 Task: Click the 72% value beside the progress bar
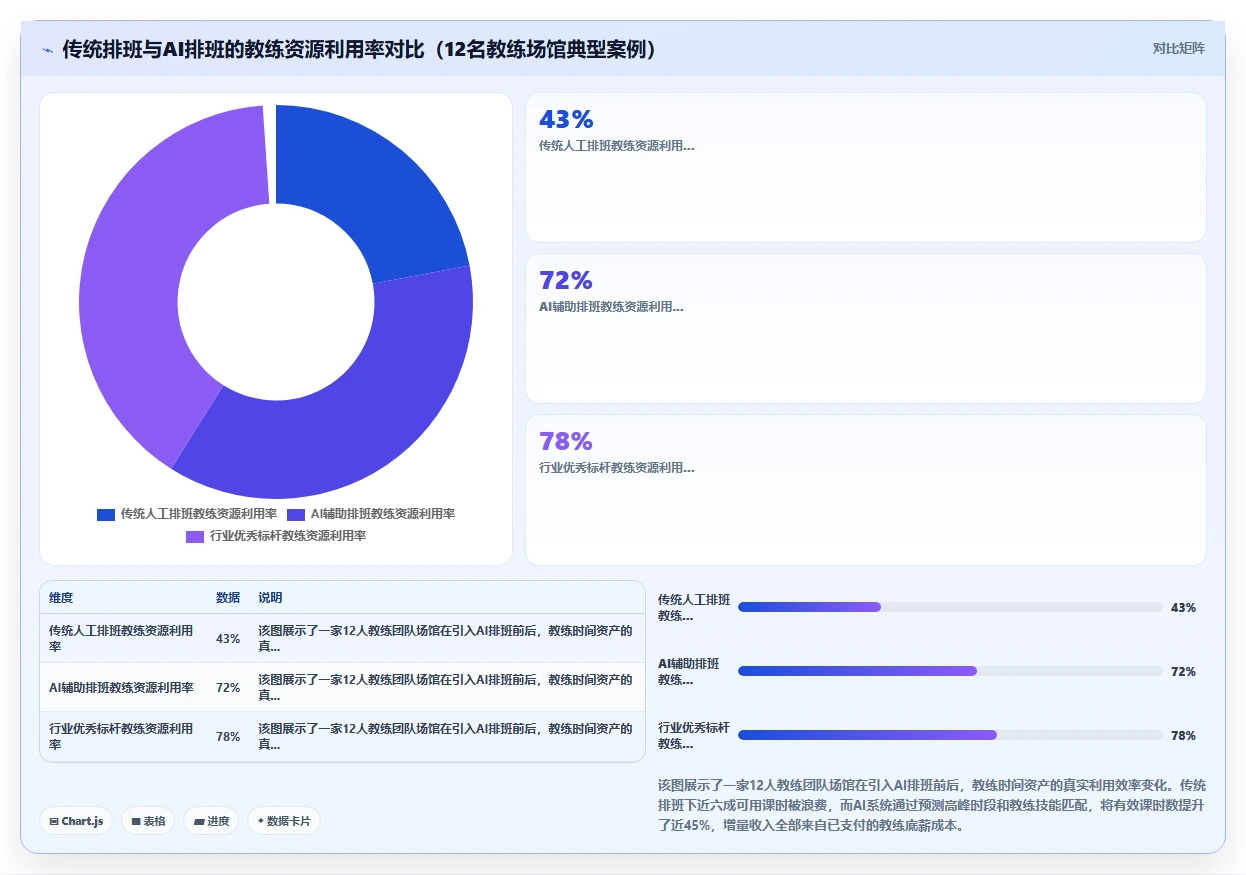1183,671
